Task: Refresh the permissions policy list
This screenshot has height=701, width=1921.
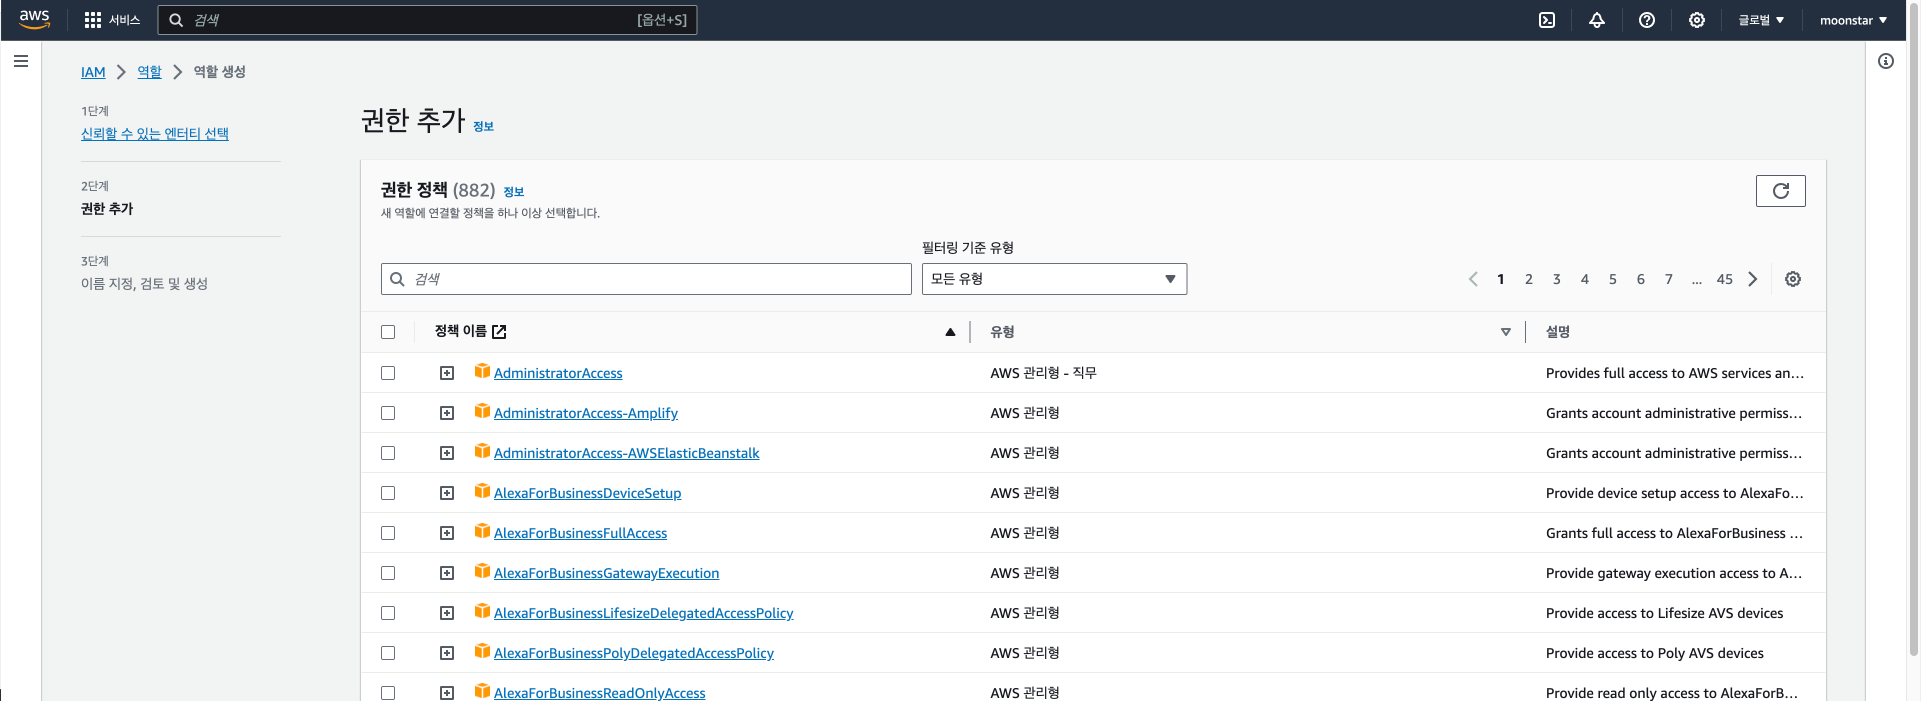Action: (x=1781, y=191)
